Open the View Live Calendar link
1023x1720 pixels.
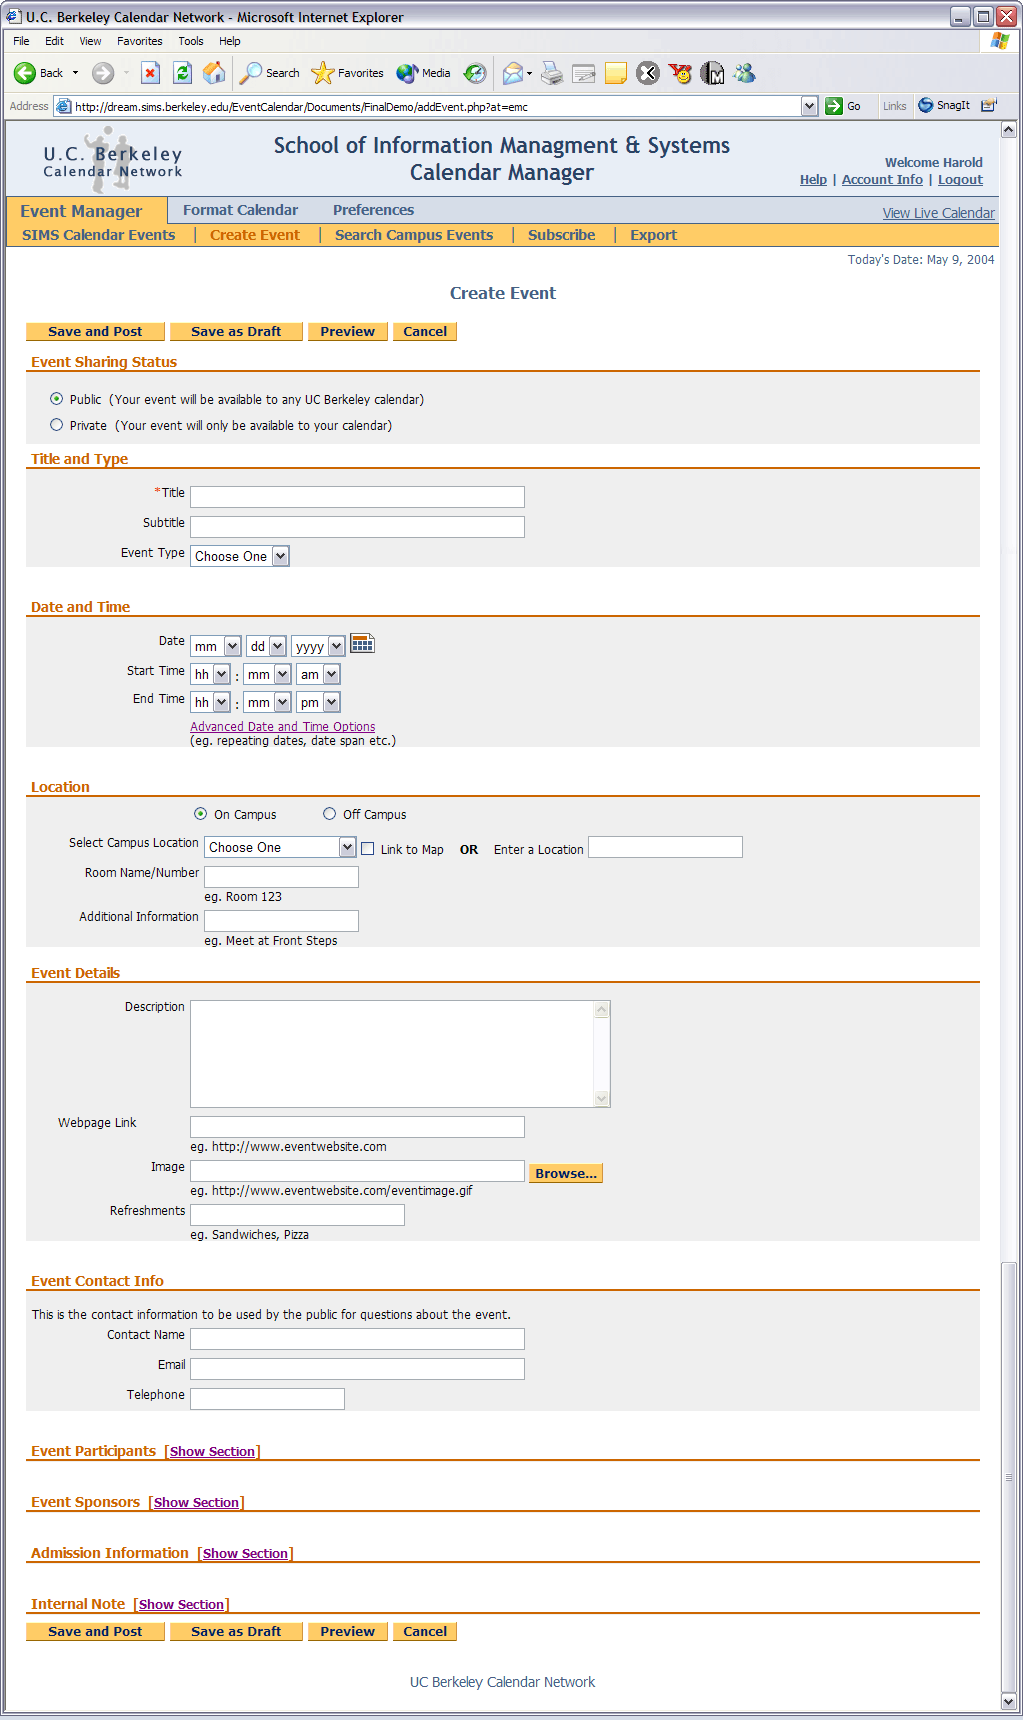click(x=938, y=213)
